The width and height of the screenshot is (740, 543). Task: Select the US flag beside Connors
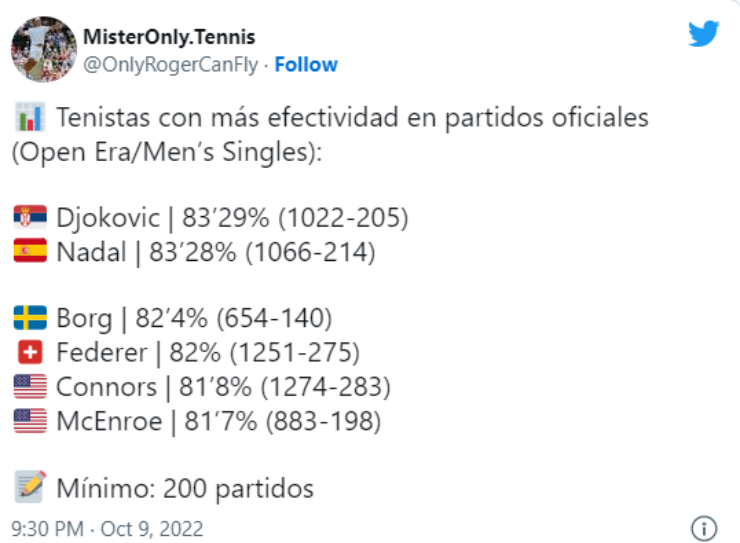(28, 387)
